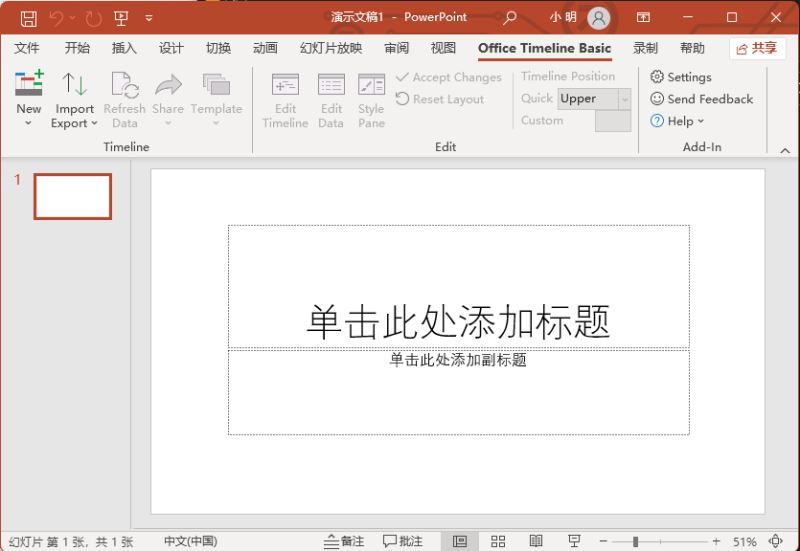
Task: Open the 文件 menu
Action: click(27, 49)
